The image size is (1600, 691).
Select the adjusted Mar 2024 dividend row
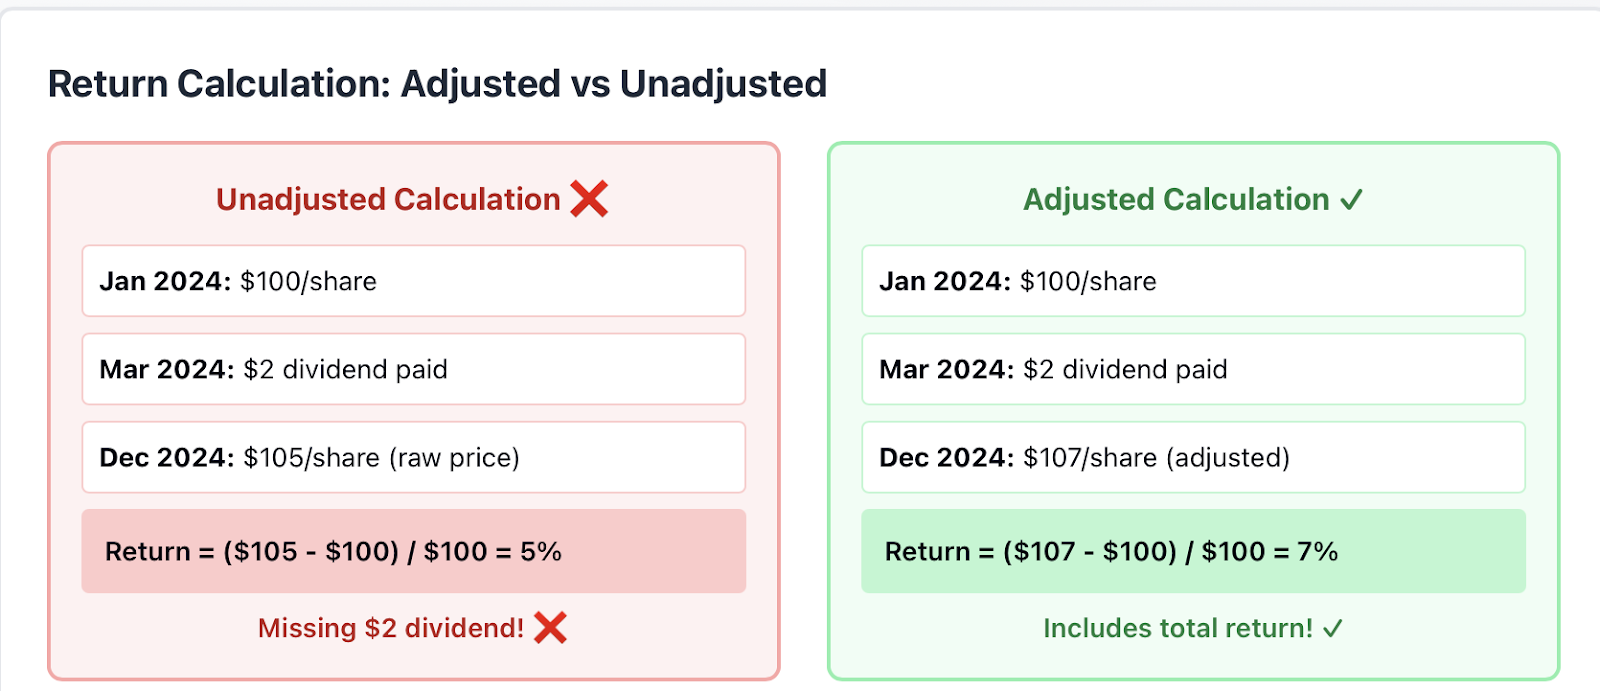click(x=1194, y=369)
